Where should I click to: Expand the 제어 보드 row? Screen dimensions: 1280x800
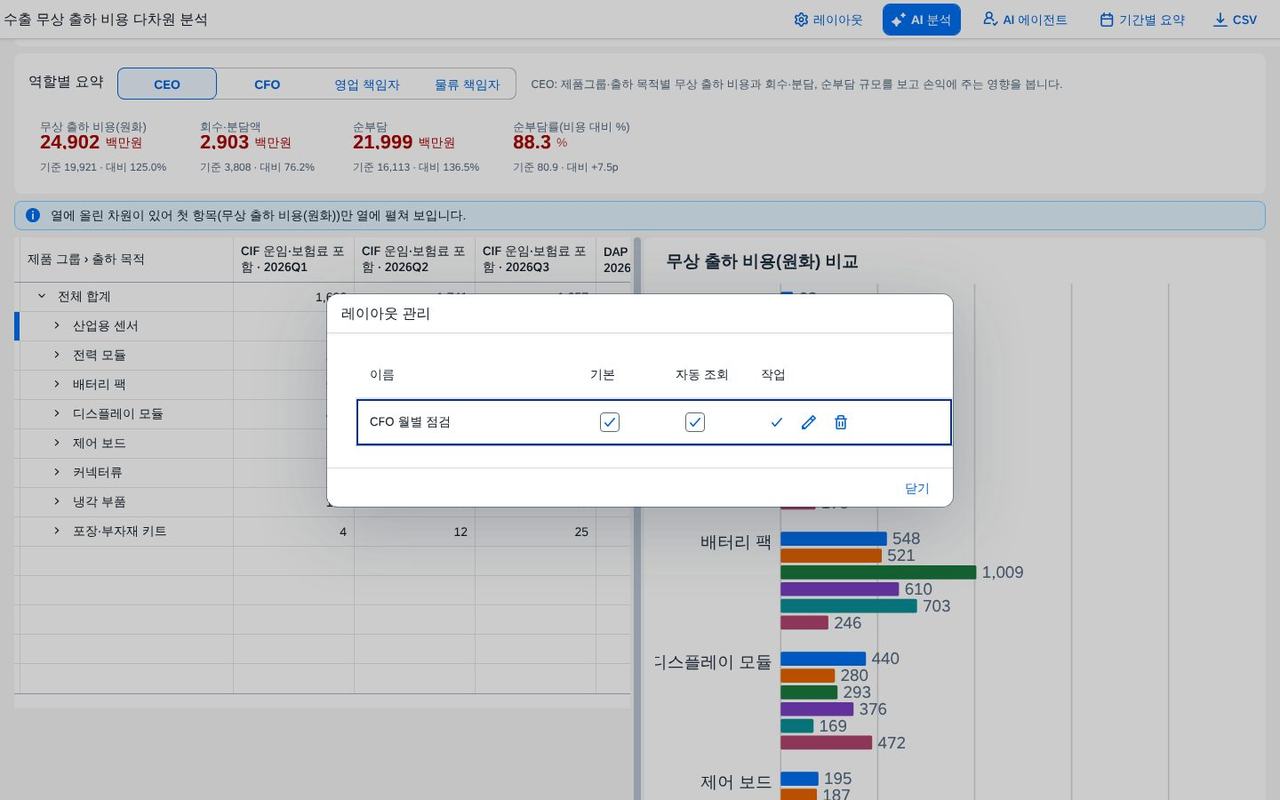pos(57,443)
